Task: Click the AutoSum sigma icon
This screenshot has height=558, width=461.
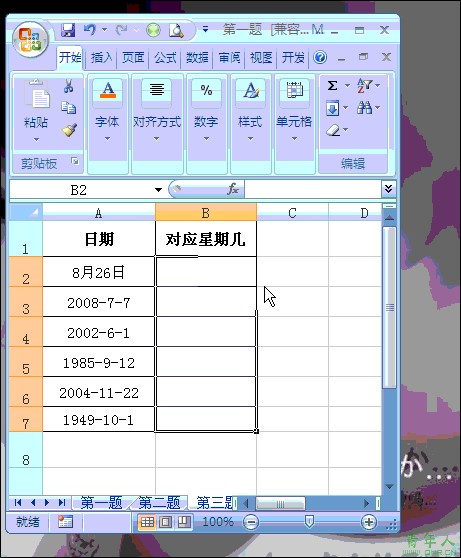Action: (x=332, y=85)
